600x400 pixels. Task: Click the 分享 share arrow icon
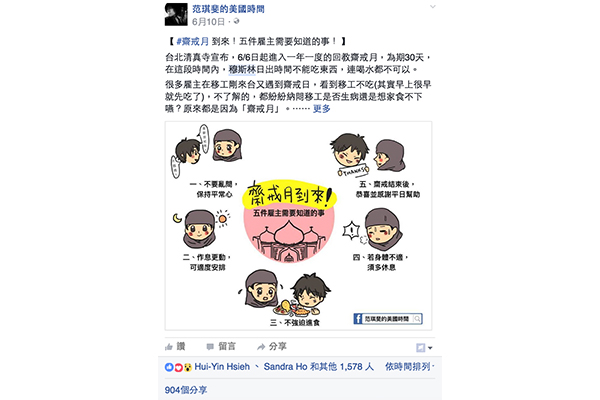coord(261,347)
